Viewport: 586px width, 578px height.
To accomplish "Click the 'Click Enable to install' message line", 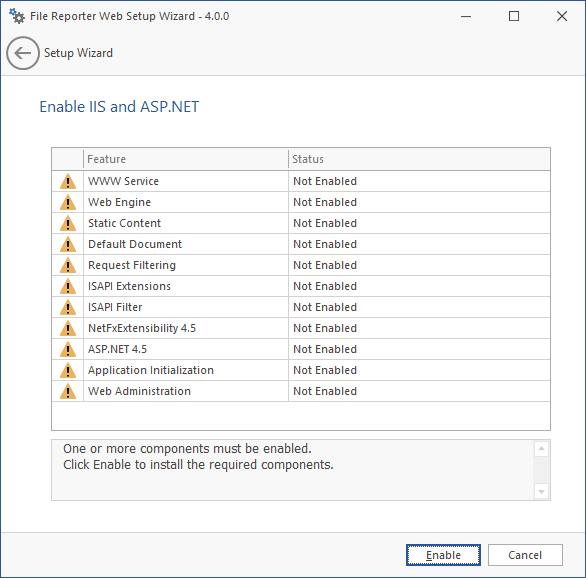I will pos(198,465).
